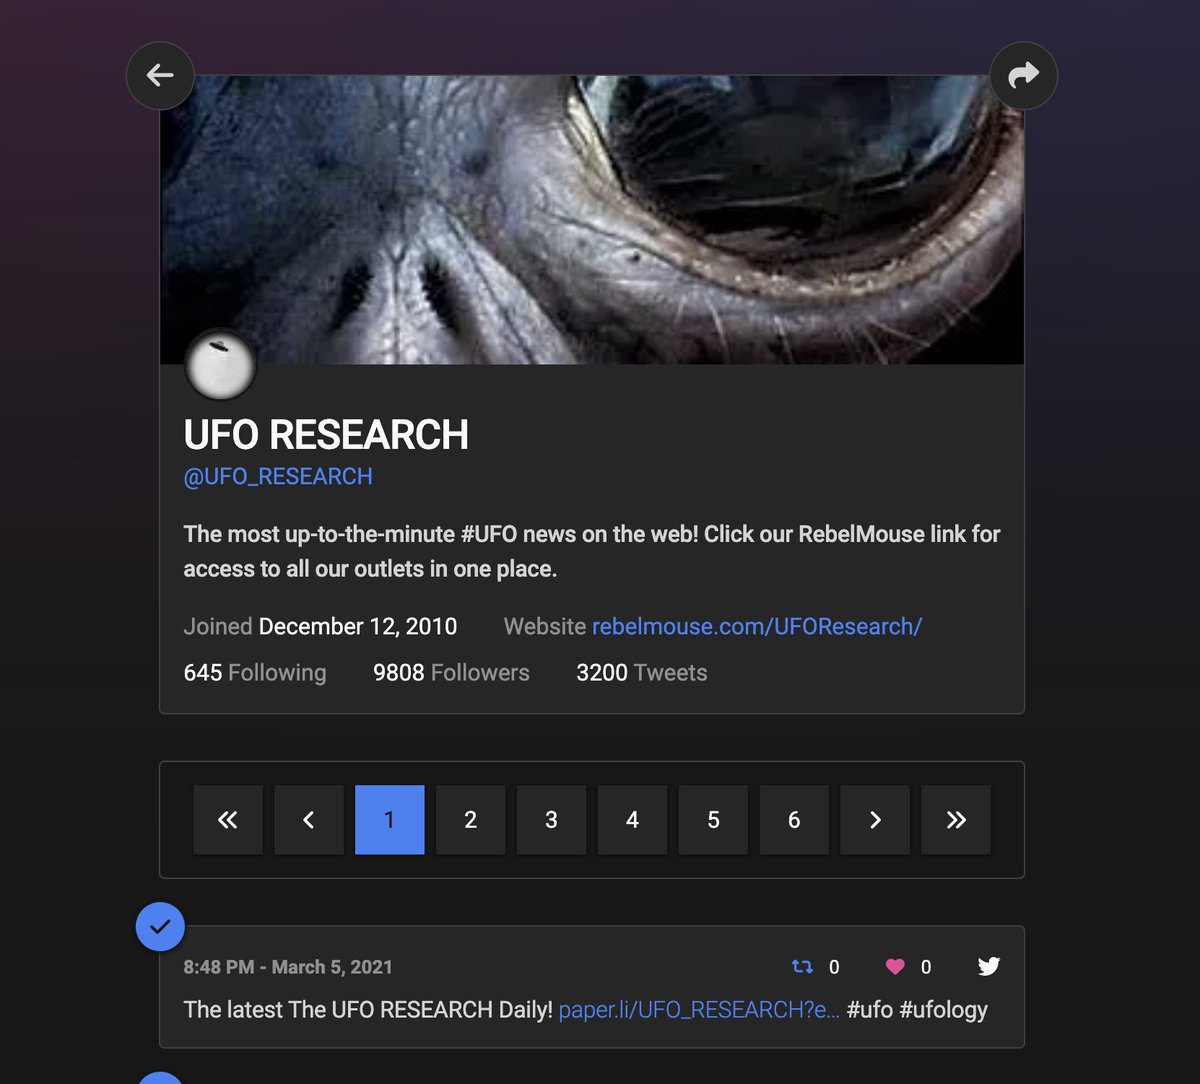Click the 9808 Followers count
The image size is (1200, 1084).
click(451, 673)
